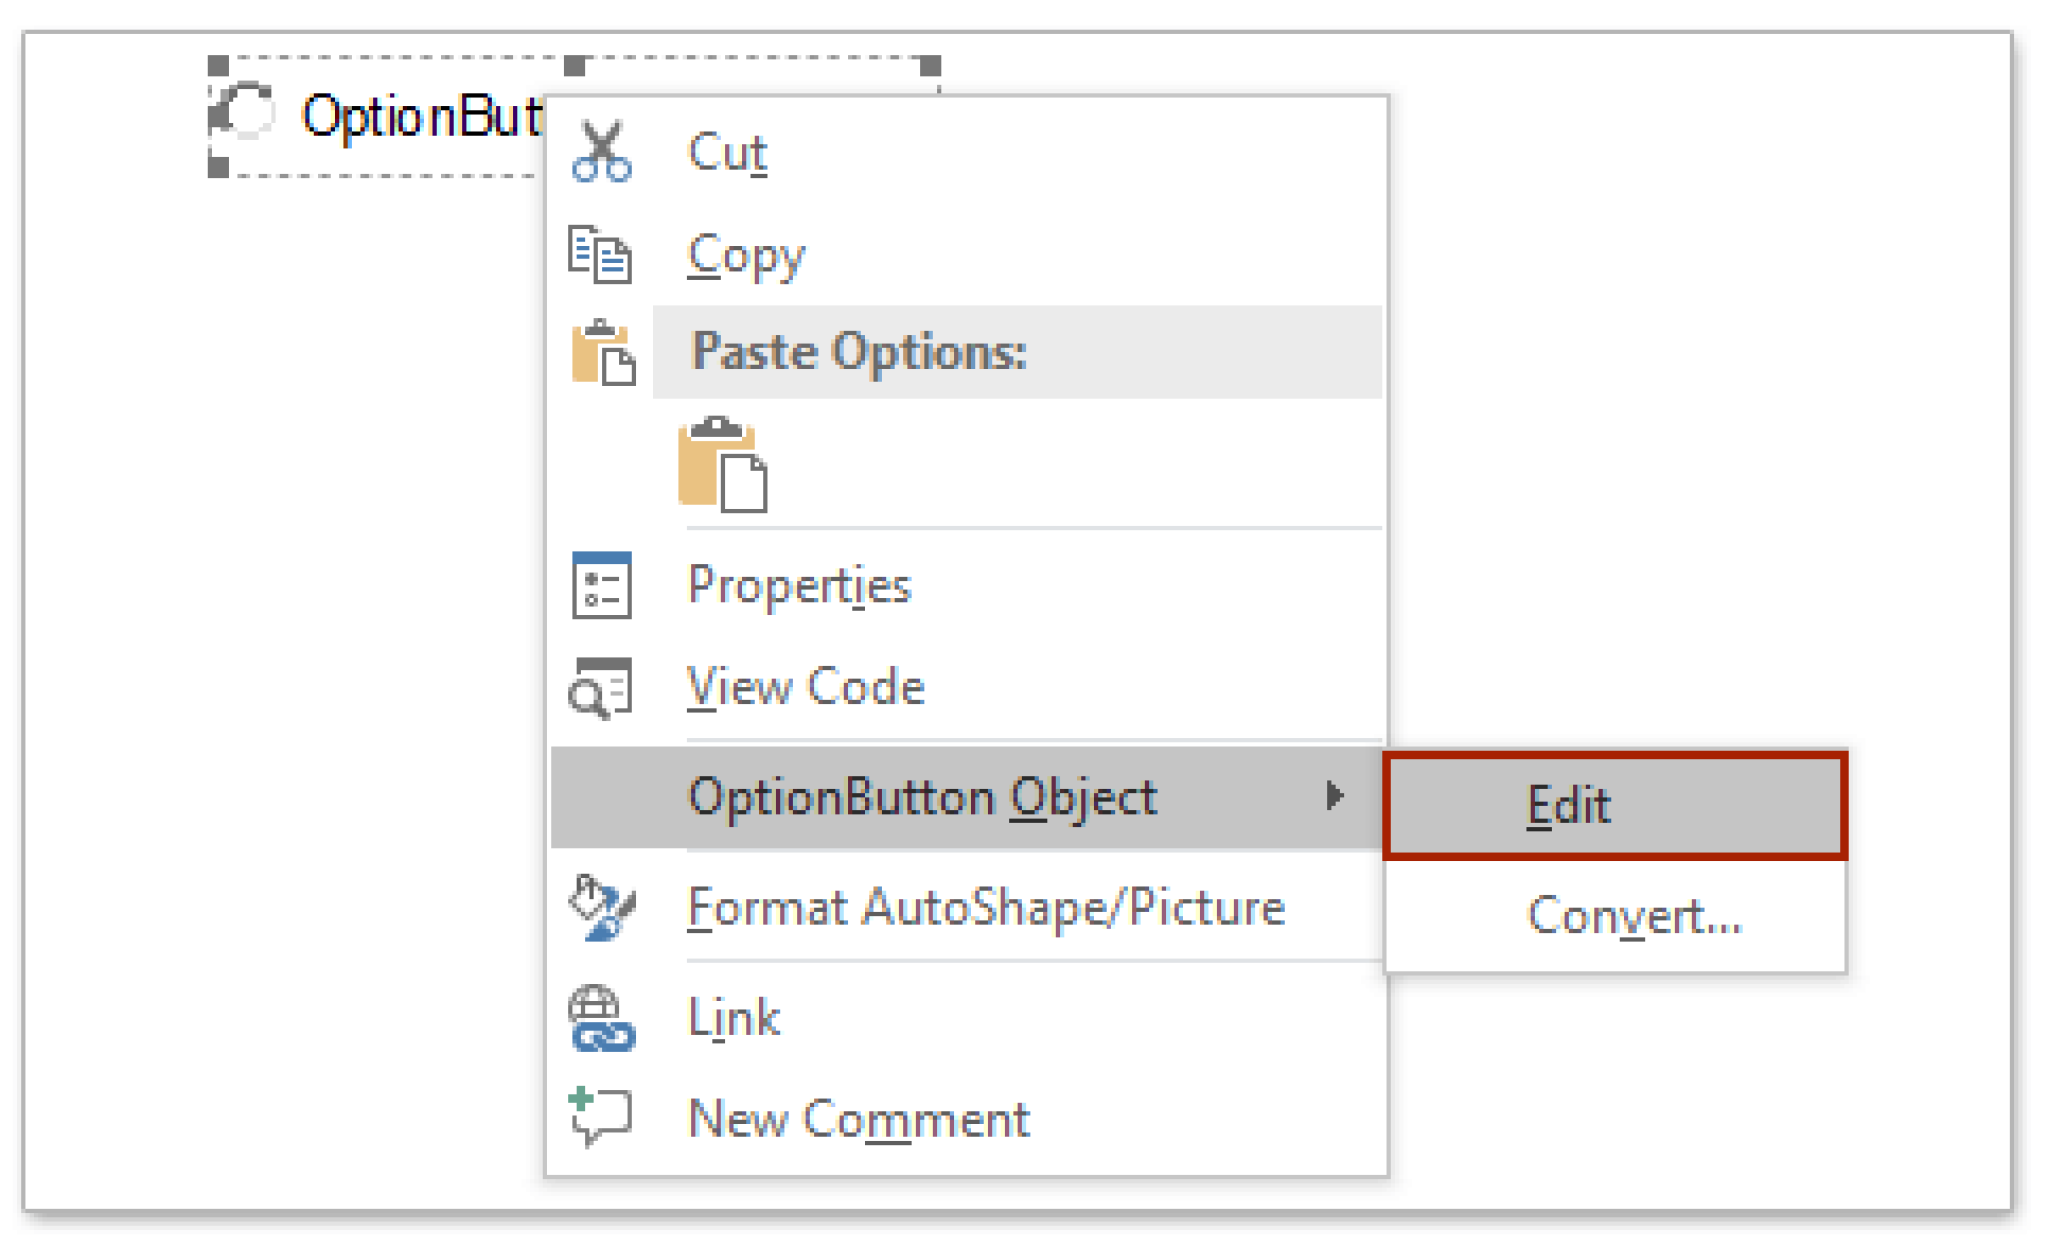Click the Format AutoShape/Picture paint icon

click(601, 906)
